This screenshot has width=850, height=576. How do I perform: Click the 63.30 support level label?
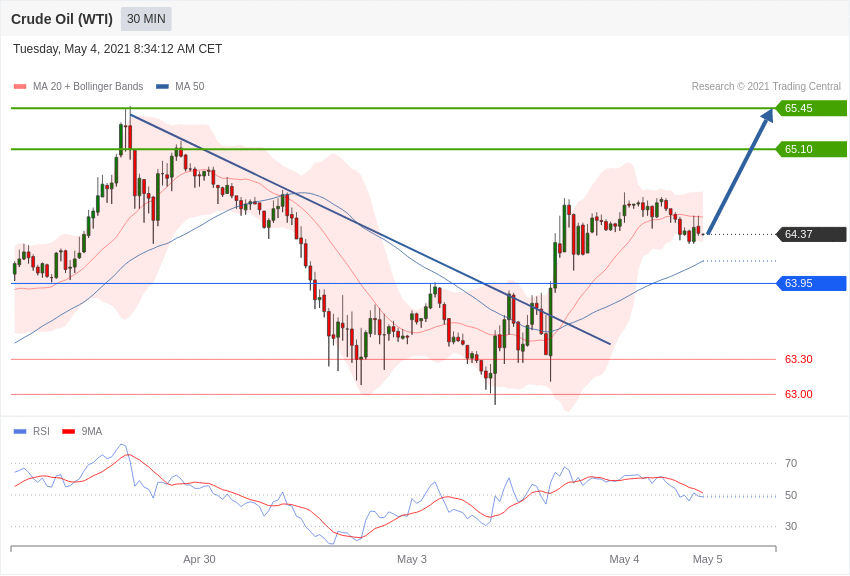[x=799, y=359]
